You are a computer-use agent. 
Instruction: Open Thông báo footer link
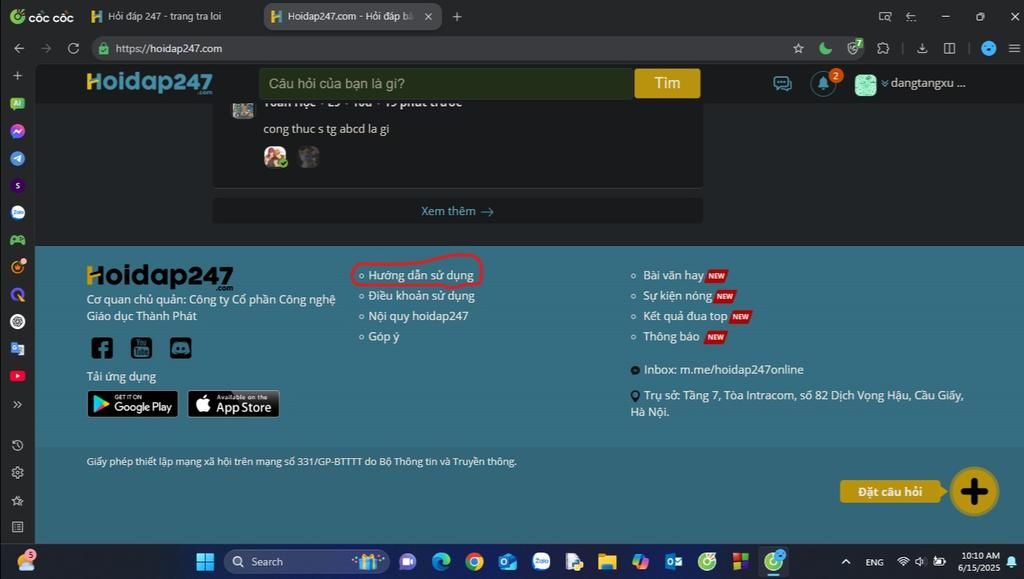coord(671,336)
